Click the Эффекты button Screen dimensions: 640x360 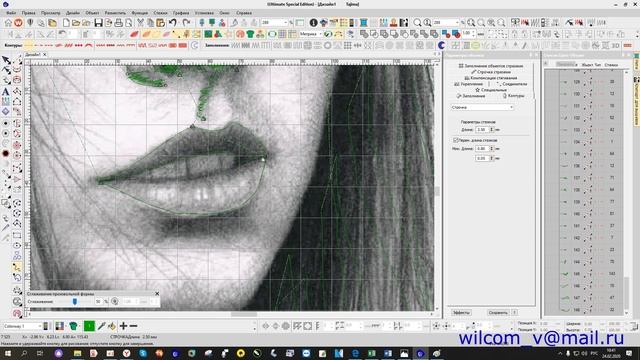click(461, 313)
